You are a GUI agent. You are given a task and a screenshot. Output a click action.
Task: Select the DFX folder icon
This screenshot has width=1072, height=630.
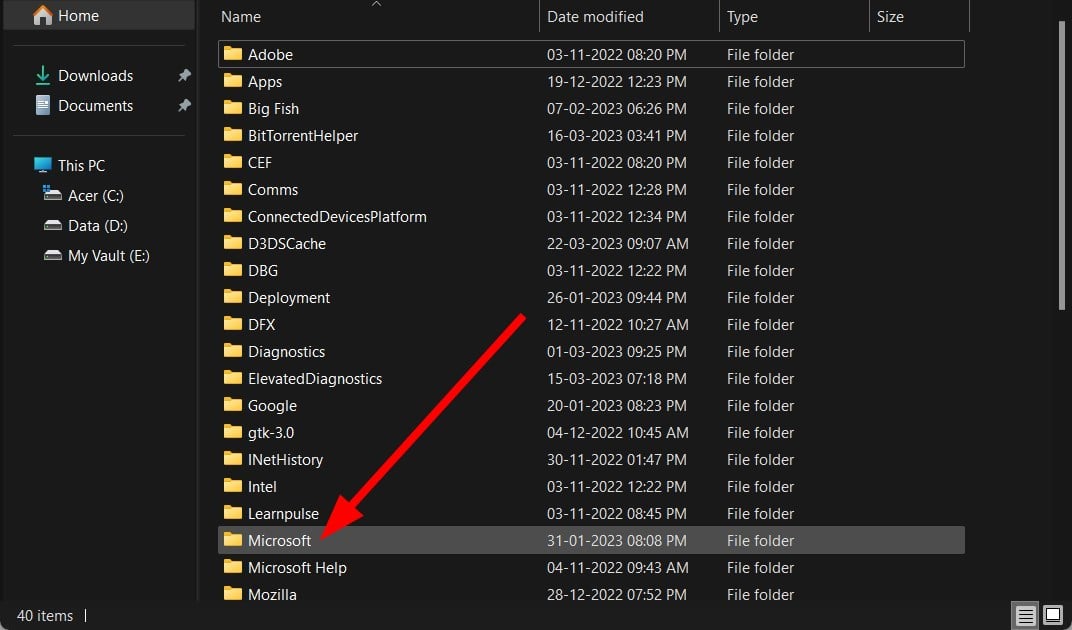click(x=233, y=324)
